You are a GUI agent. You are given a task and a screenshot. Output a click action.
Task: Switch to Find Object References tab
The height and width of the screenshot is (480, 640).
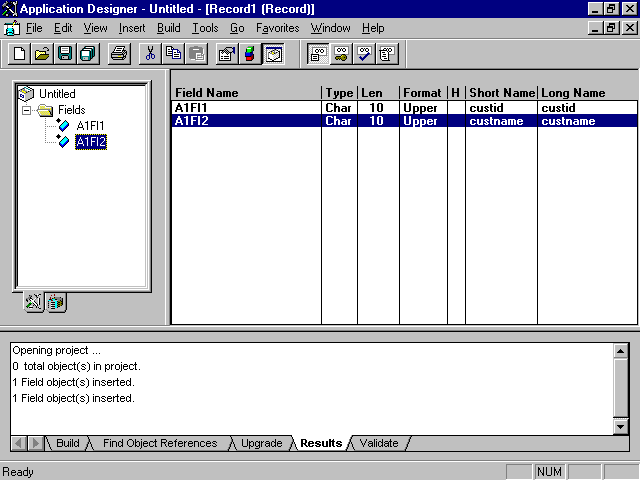[160, 443]
